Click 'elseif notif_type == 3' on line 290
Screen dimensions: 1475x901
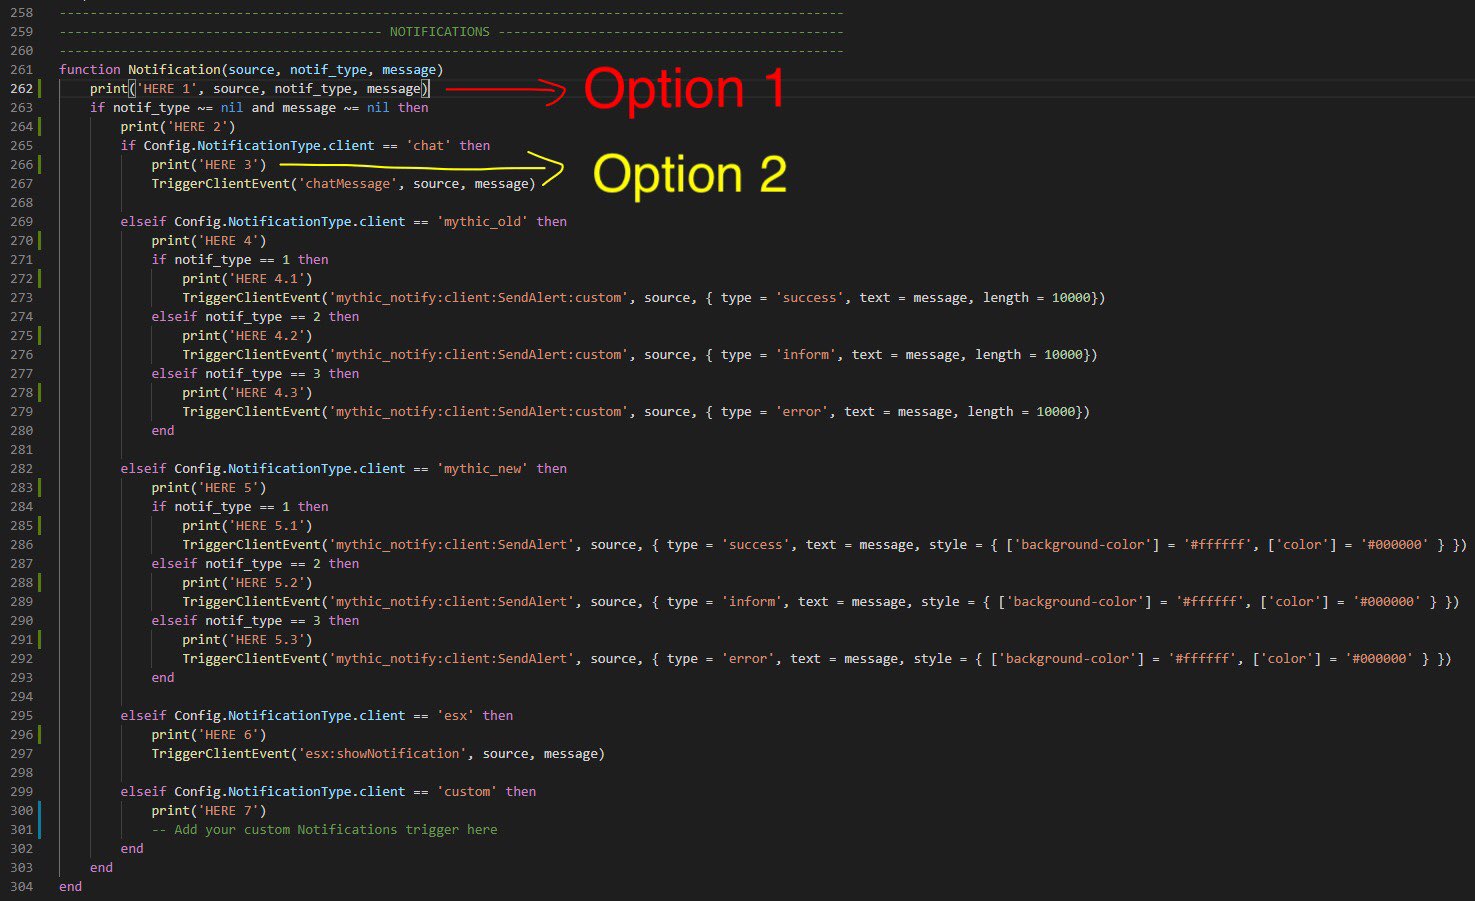point(236,620)
